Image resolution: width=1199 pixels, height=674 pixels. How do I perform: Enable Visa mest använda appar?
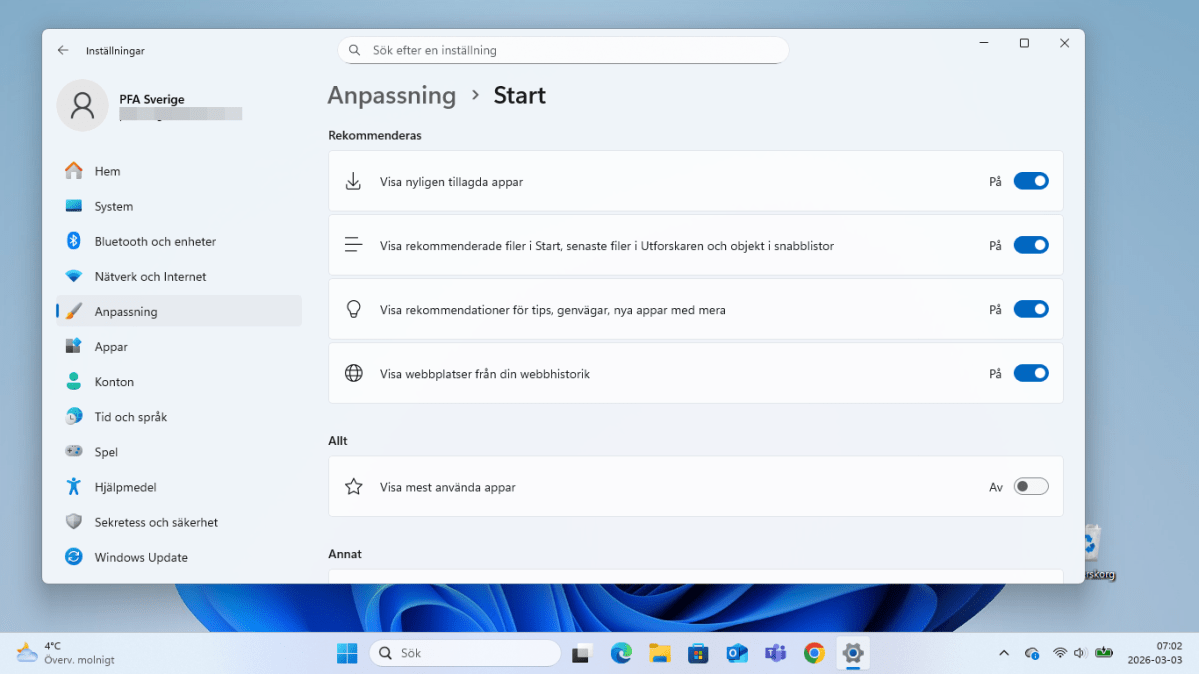coord(1031,486)
